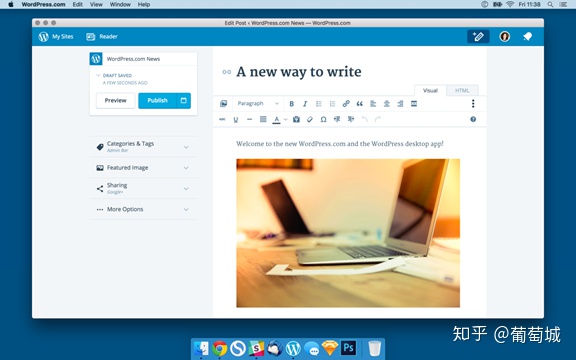The image size is (576, 360).
Task: Open Sketch from the Dock
Action: (x=330, y=348)
